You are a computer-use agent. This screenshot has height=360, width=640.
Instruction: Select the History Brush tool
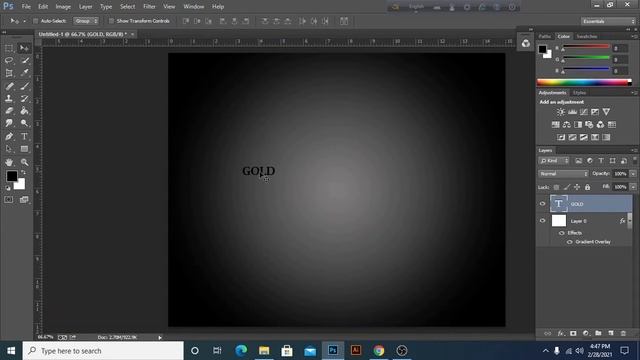click(x=24, y=98)
